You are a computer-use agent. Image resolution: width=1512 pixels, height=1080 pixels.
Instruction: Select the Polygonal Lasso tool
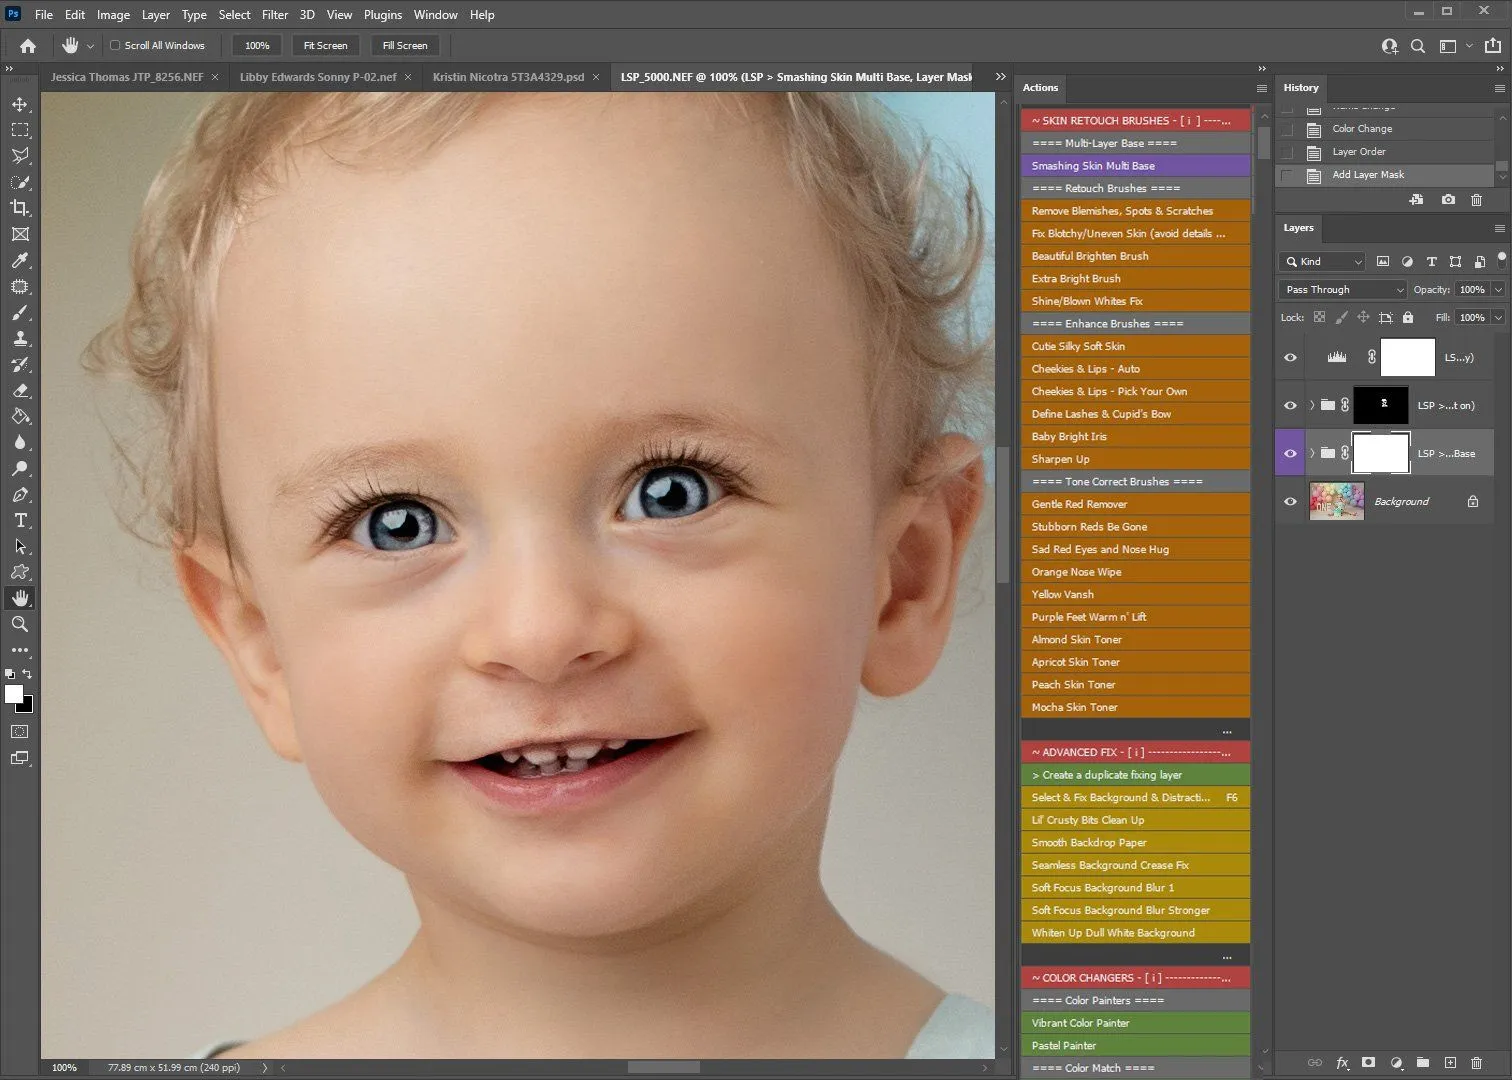(20, 156)
